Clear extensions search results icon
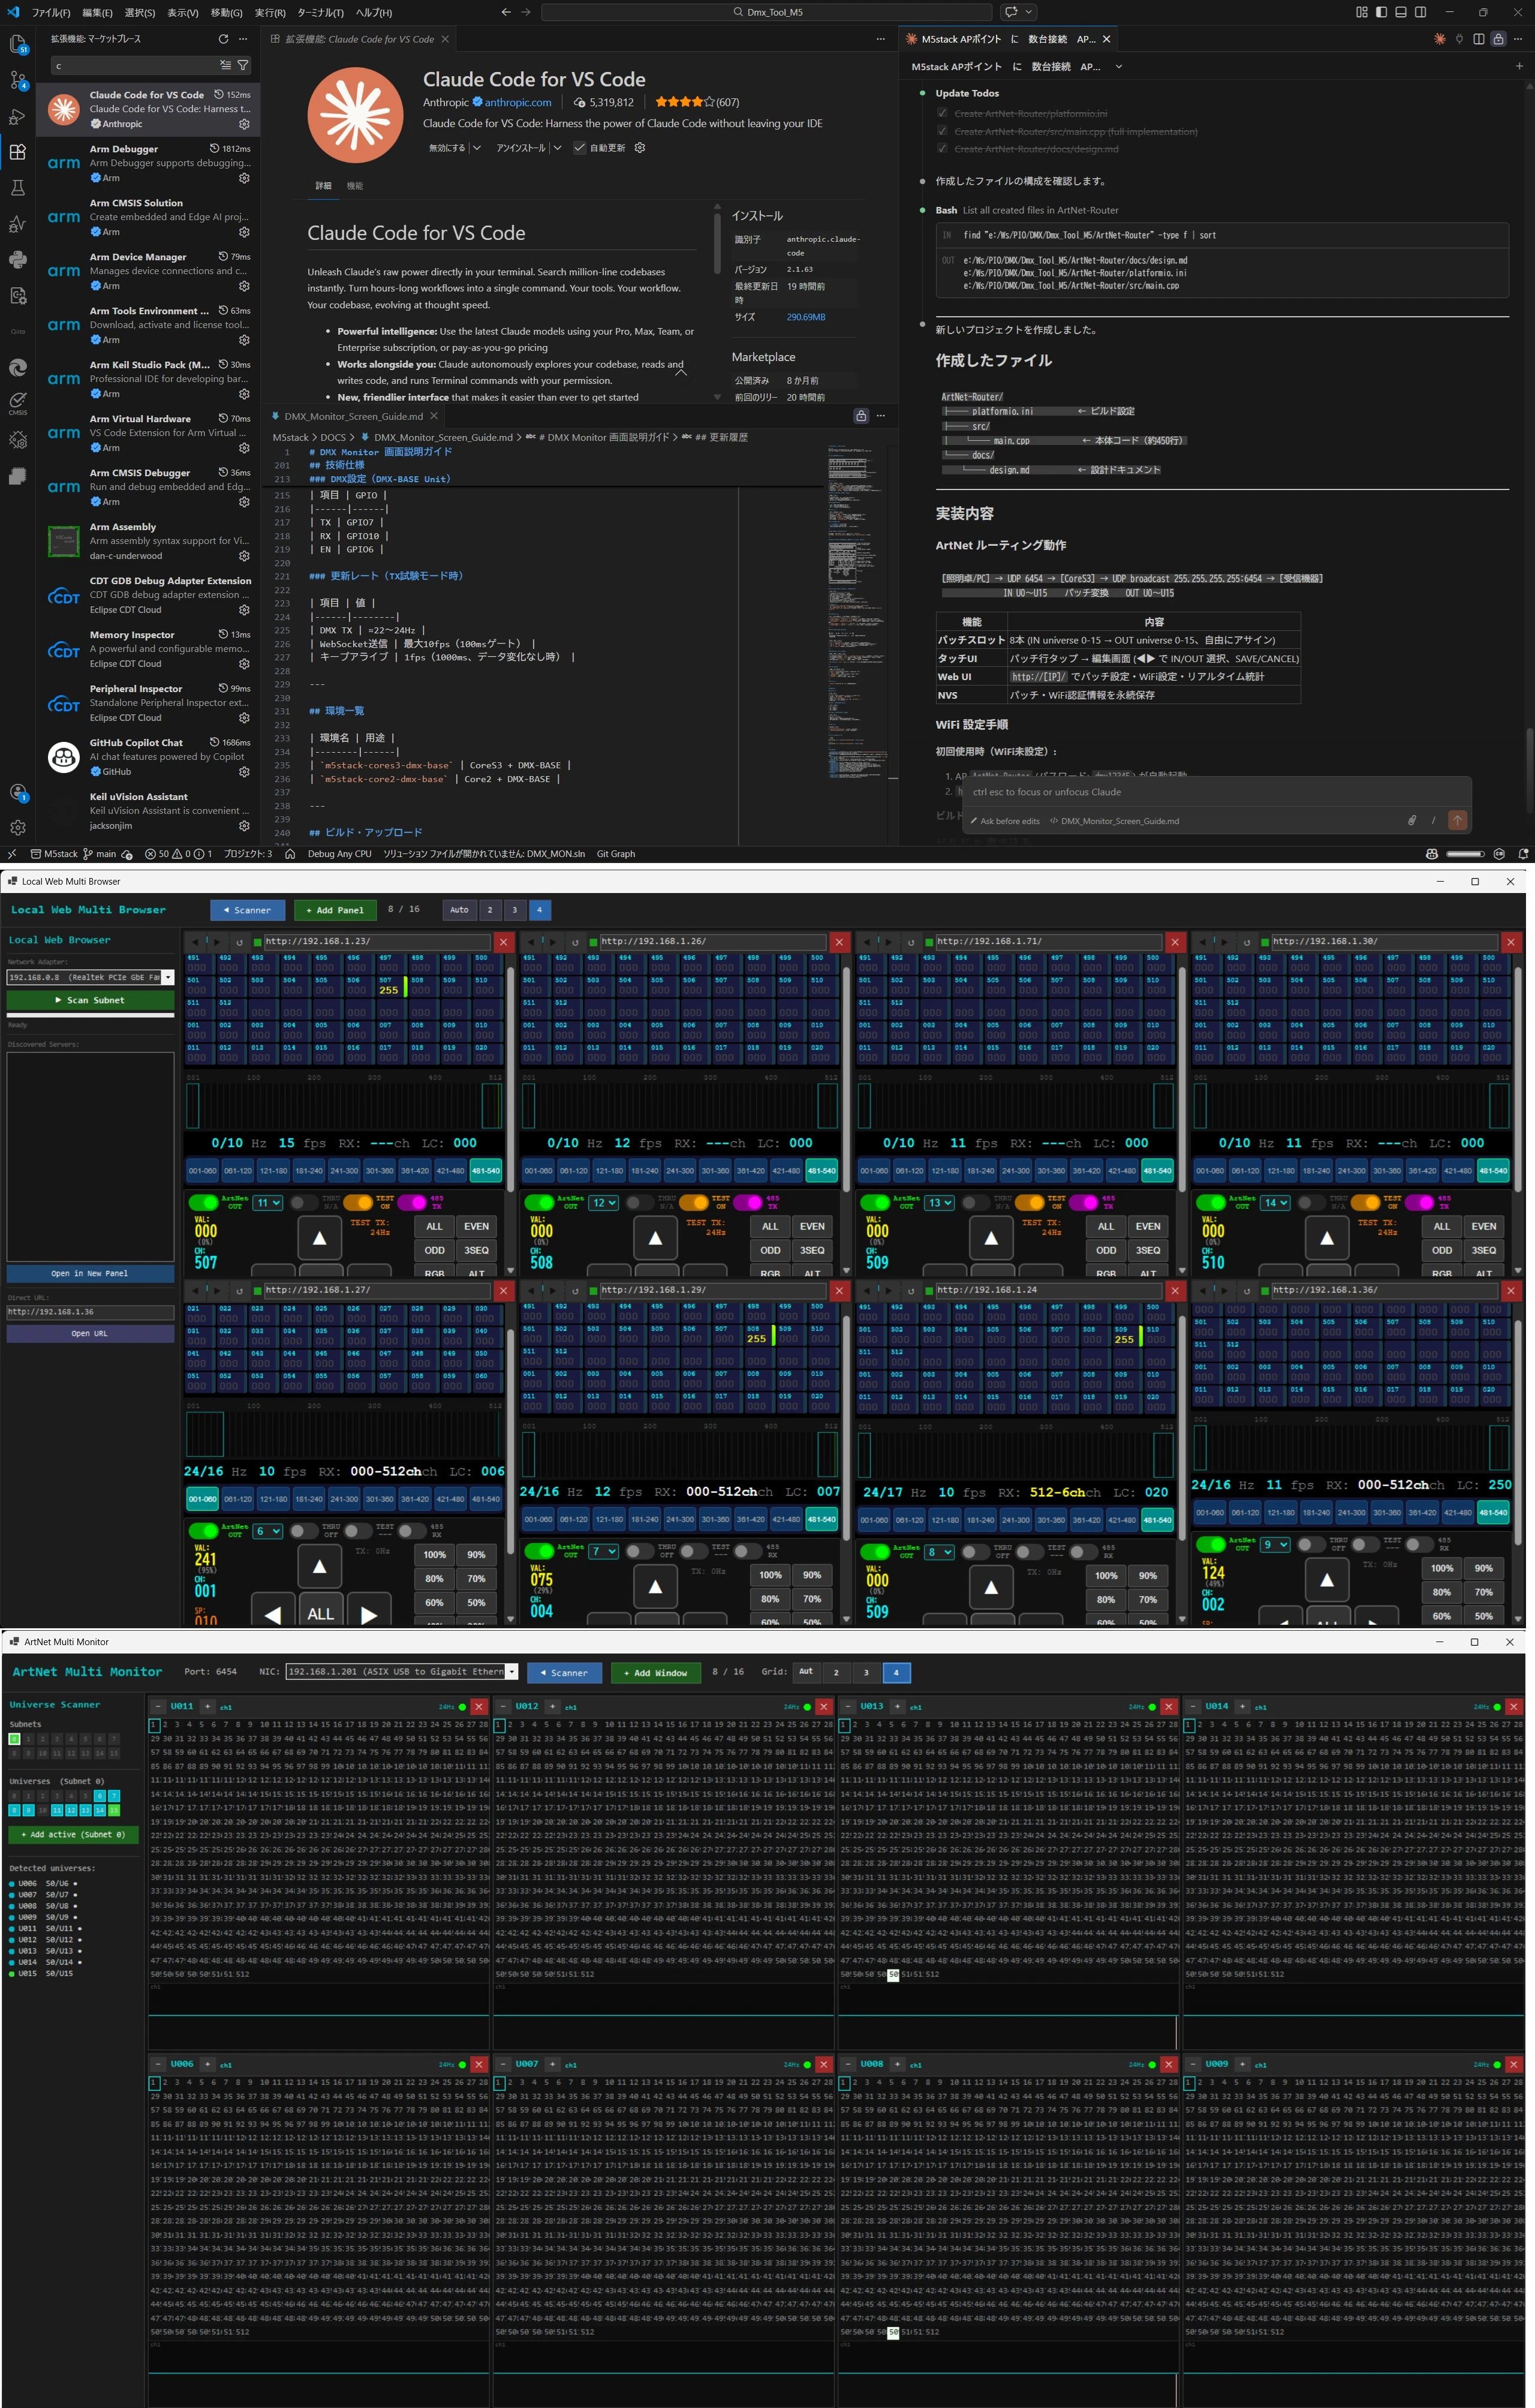 click(x=226, y=65)
